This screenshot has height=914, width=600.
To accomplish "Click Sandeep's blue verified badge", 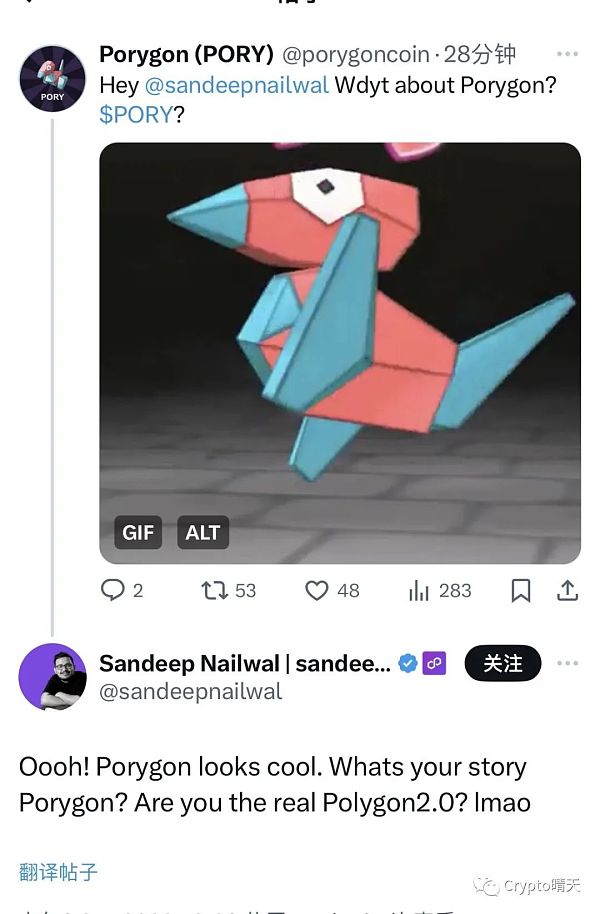I will (408, 663).
